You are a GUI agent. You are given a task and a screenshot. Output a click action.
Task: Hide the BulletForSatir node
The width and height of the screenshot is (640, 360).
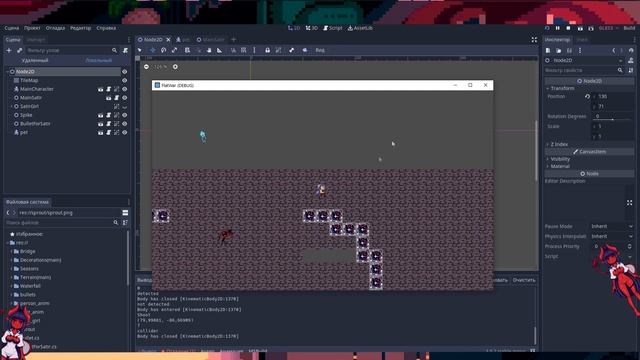[124, 124]
